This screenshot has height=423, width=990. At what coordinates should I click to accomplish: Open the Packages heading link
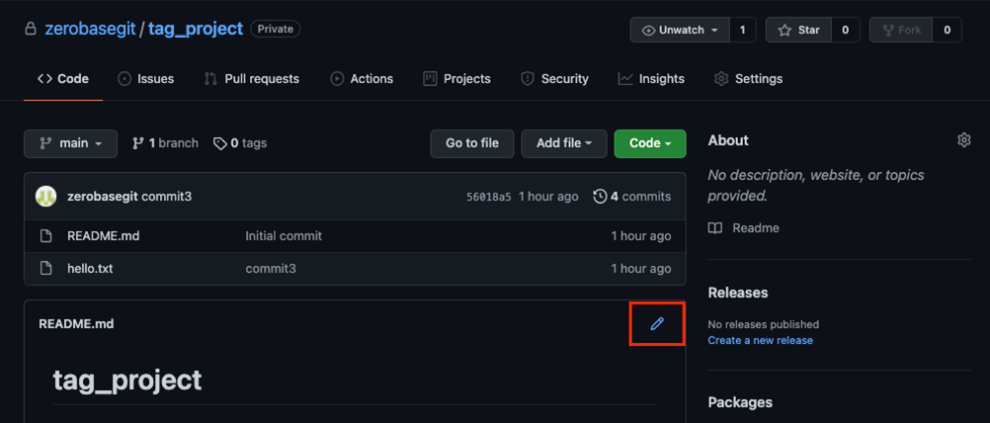tap(740, 402)
